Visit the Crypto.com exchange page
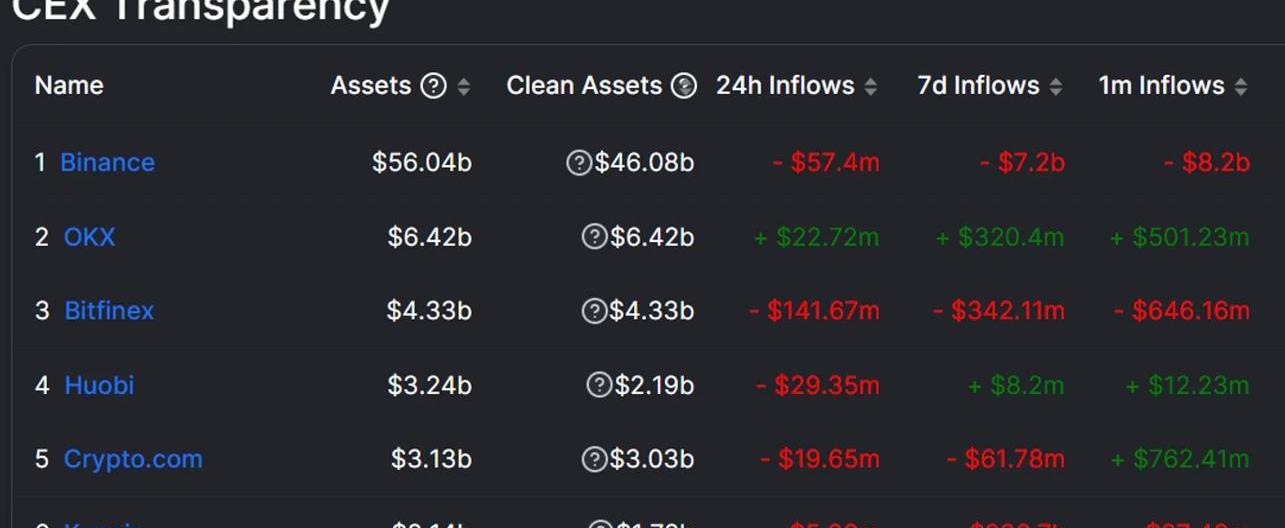 (x=133, y=459)
